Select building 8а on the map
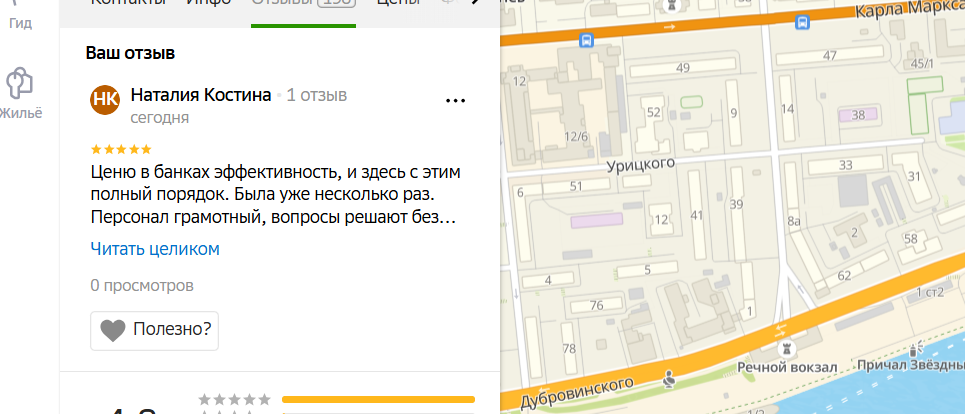 coord(793,221)
